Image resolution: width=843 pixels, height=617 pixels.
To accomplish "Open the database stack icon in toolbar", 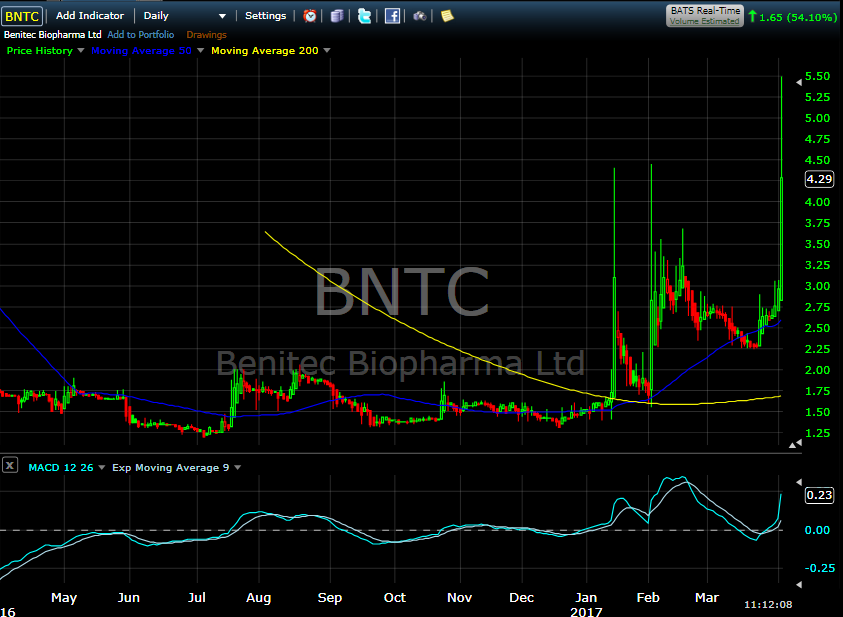I will 337,16.
